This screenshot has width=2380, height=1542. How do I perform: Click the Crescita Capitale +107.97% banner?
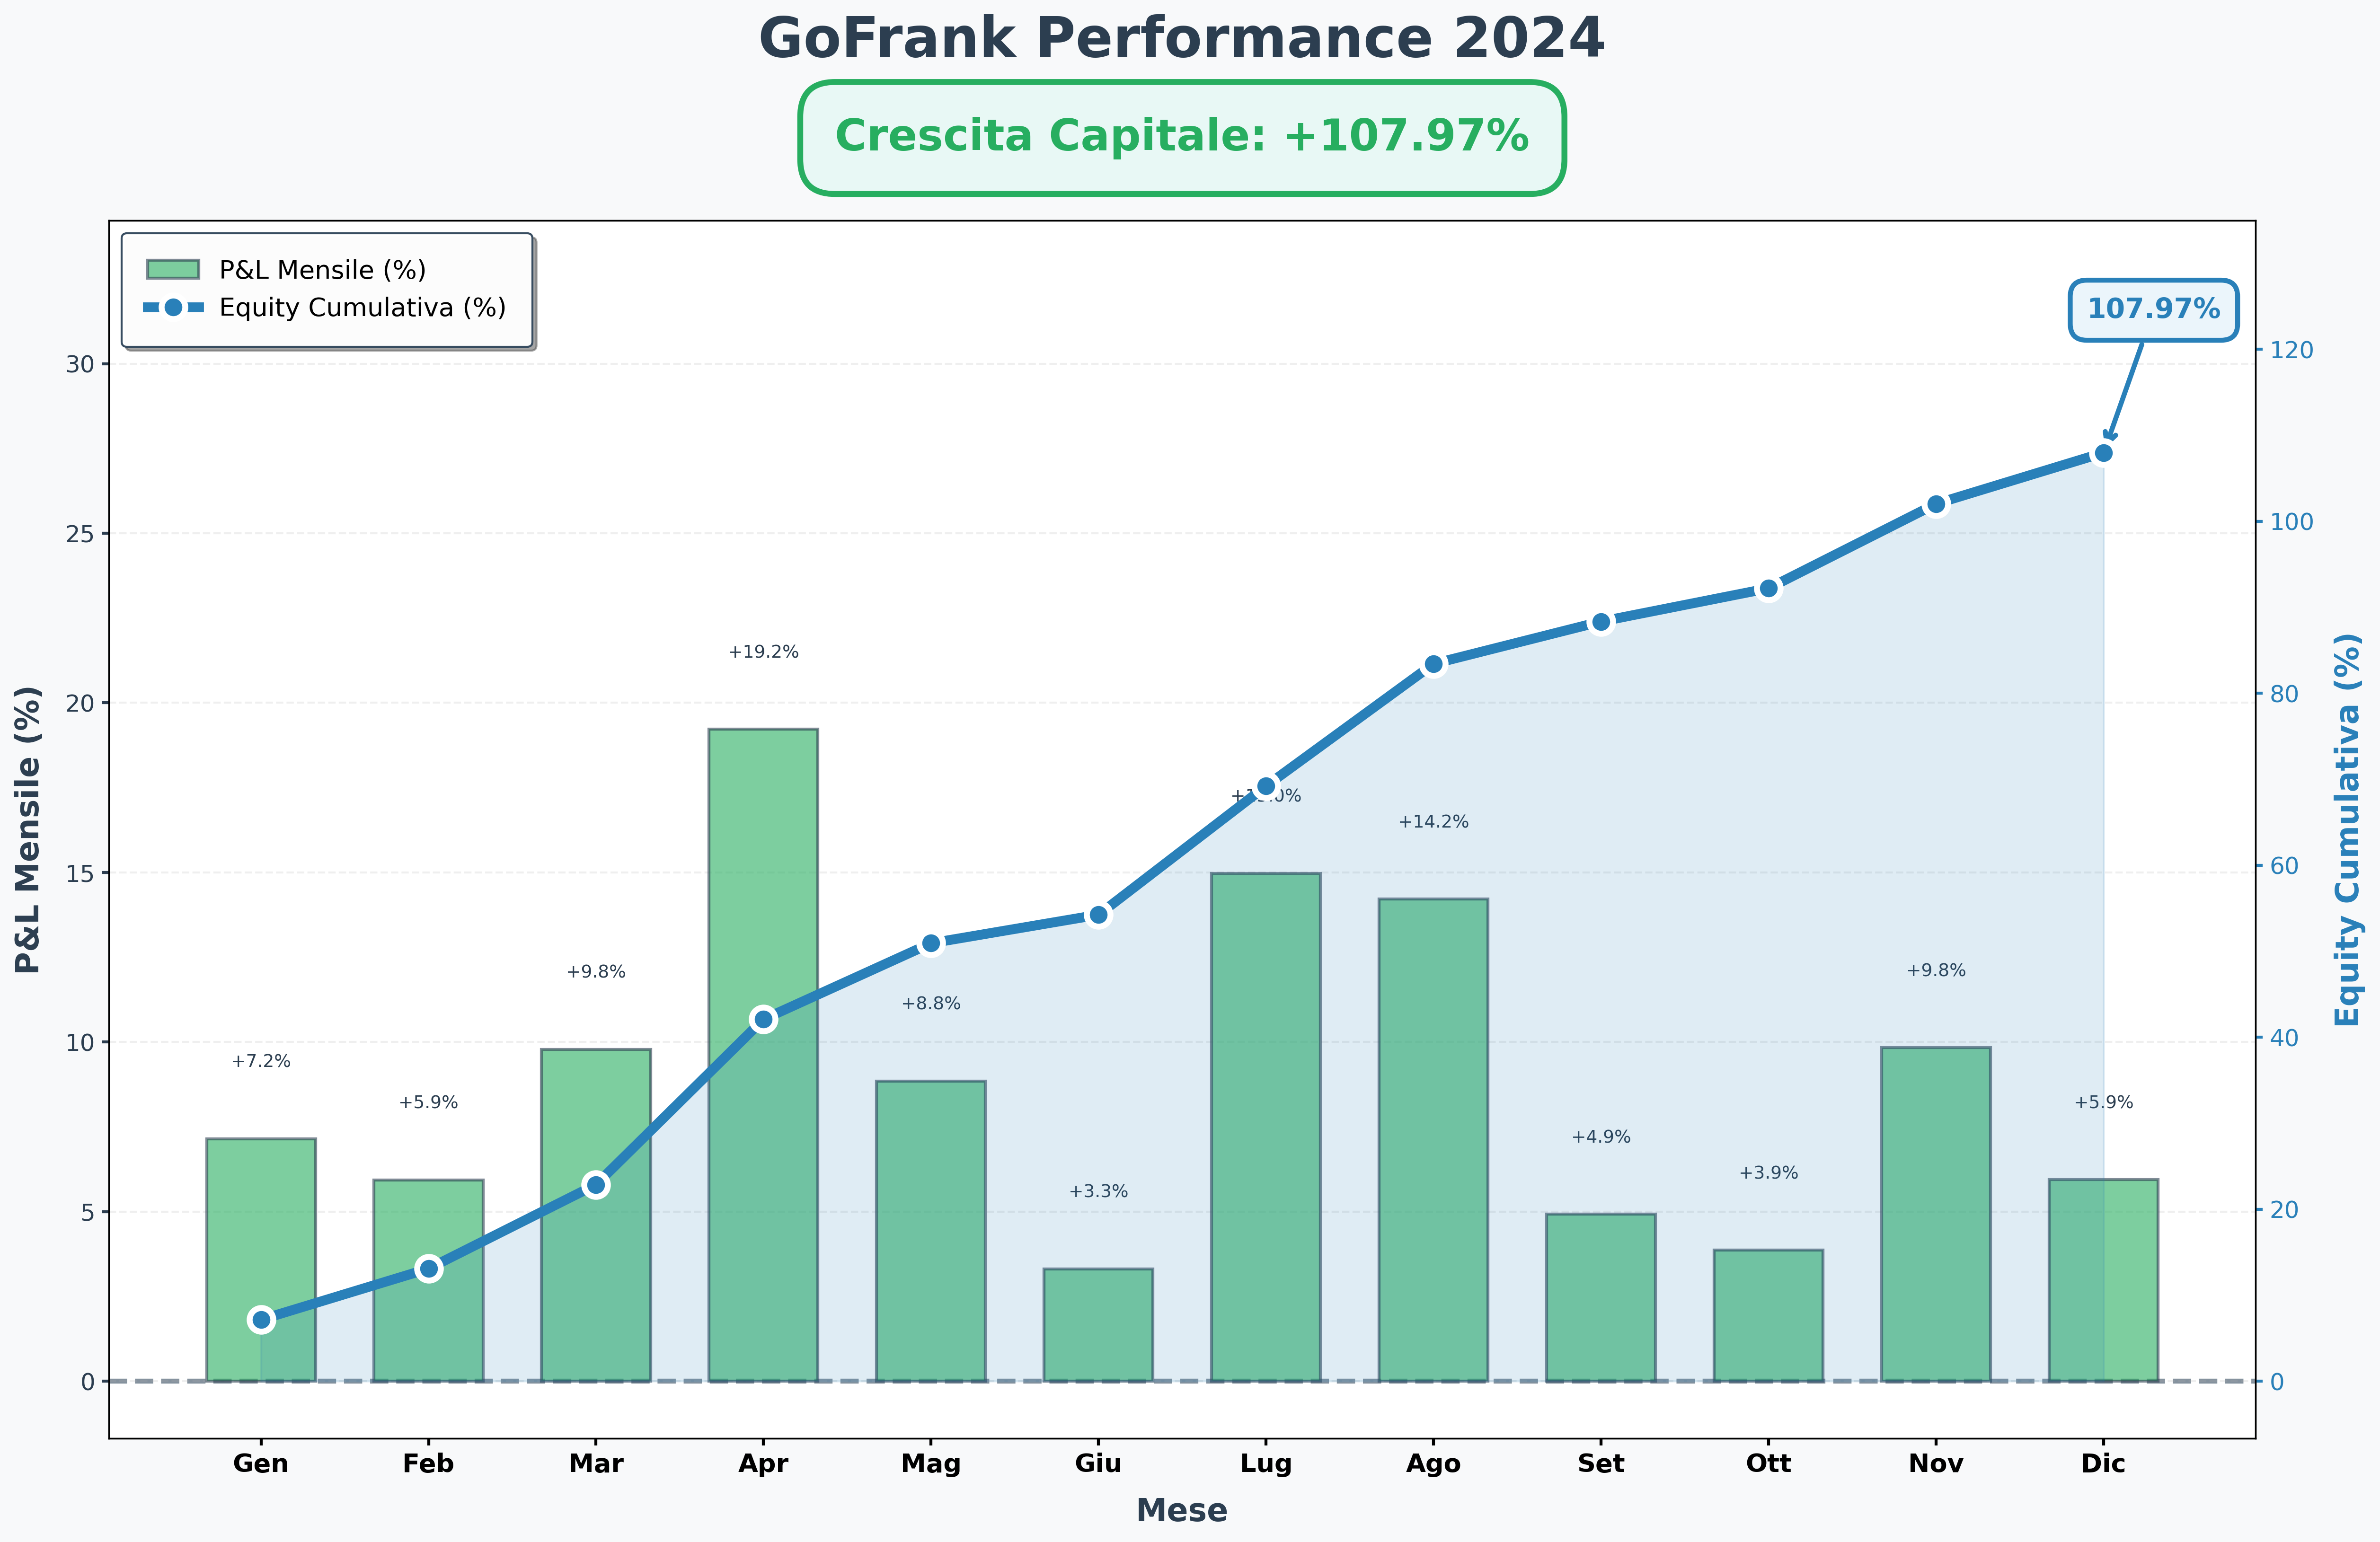pyautogui.click(x=1182, y=137)
